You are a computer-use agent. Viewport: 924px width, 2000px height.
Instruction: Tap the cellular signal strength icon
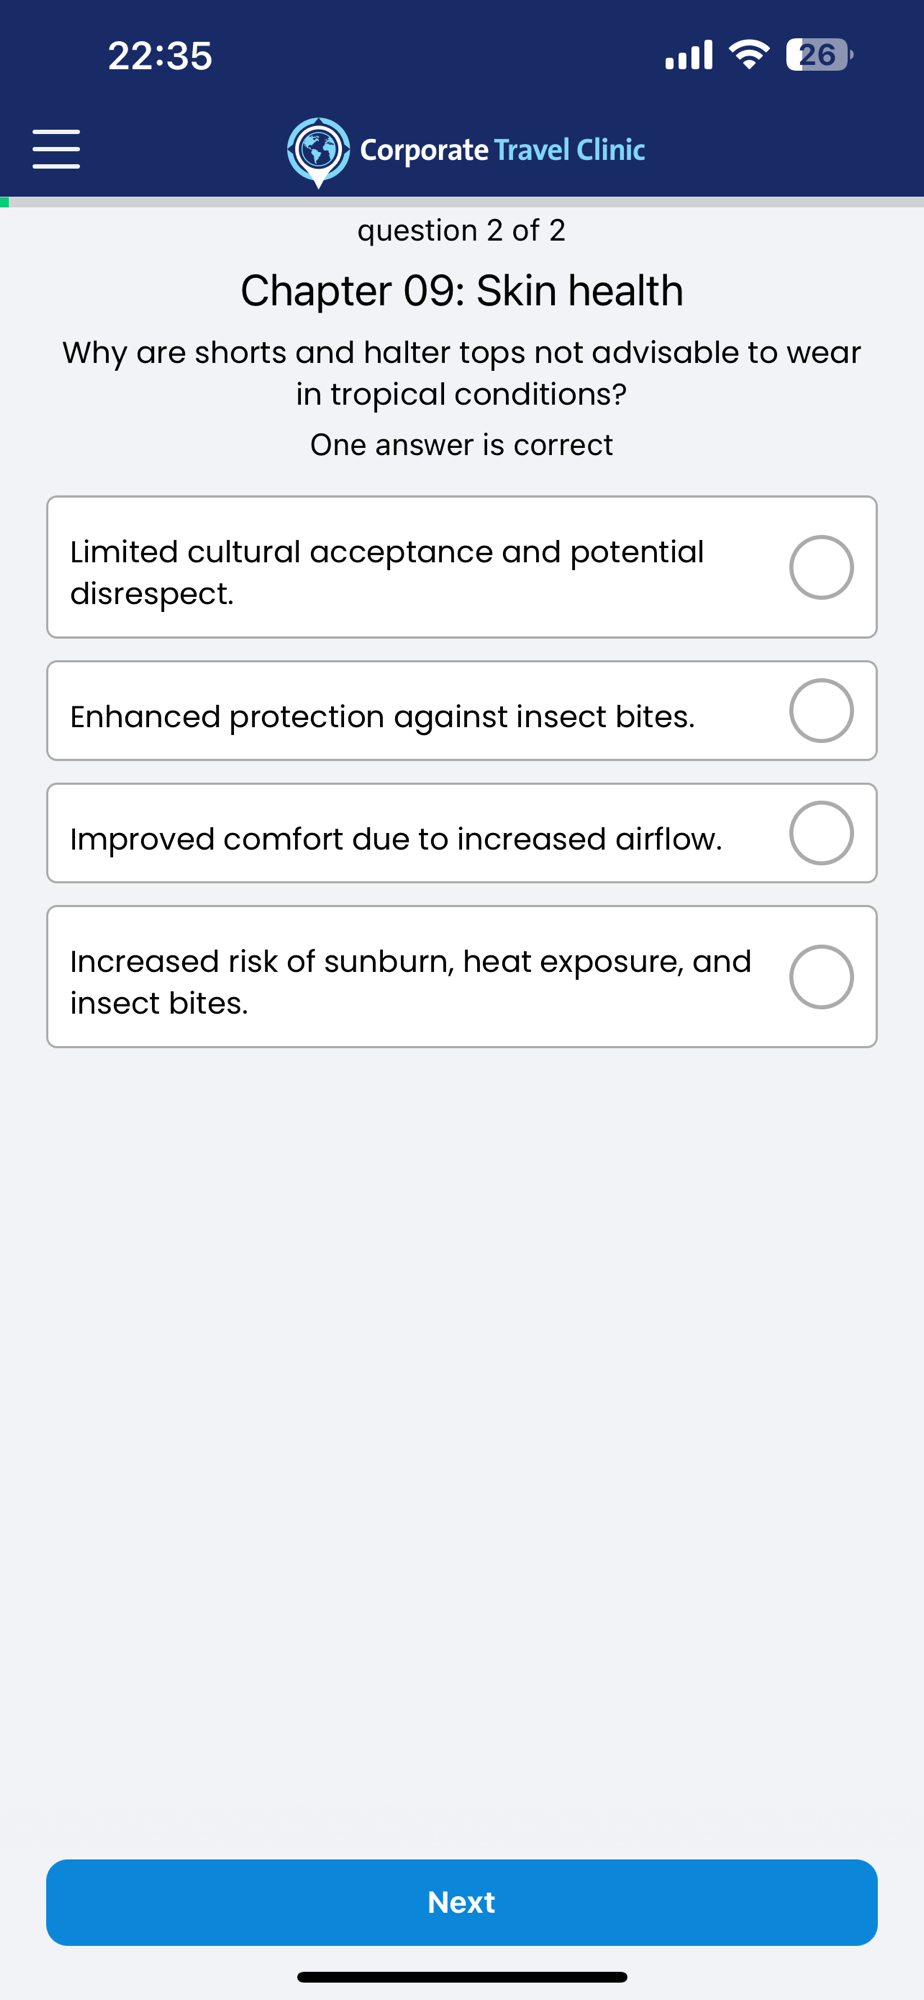(x=688, y=55)
